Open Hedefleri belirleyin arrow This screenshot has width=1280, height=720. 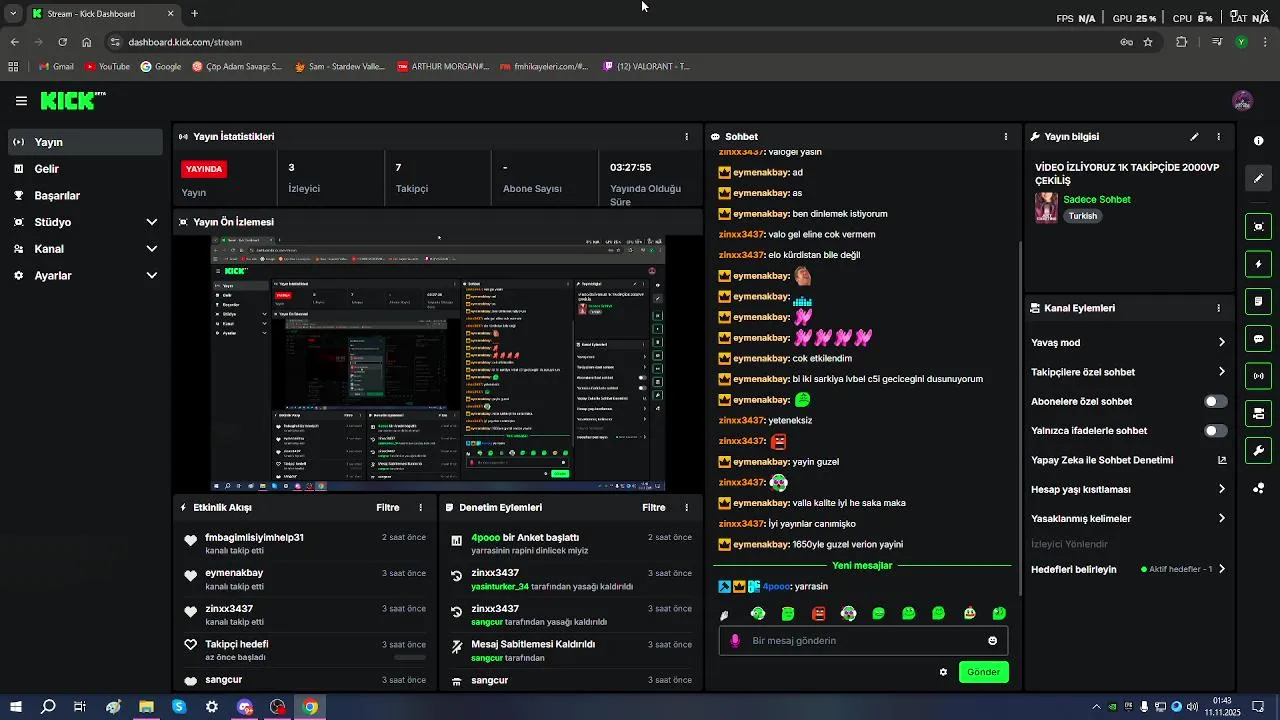(x=1221, y=570)
